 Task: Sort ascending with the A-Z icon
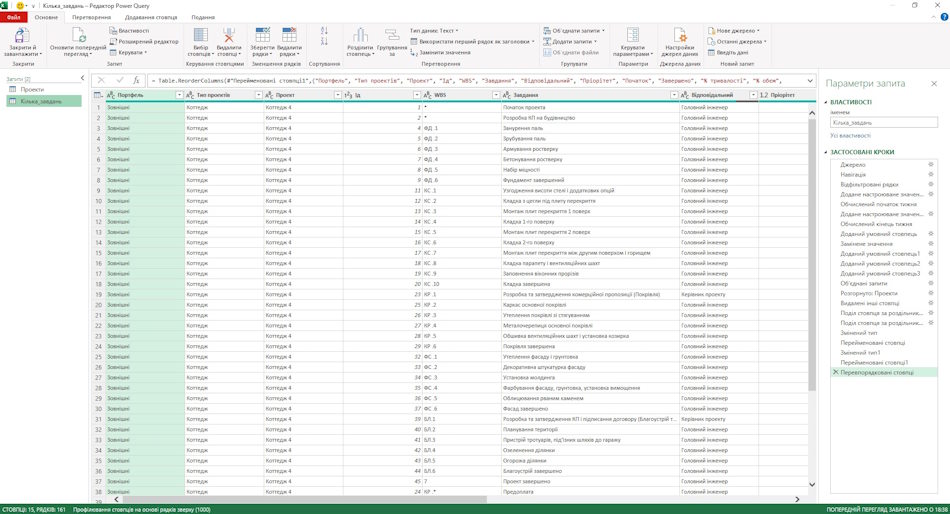tap(324, 30)
